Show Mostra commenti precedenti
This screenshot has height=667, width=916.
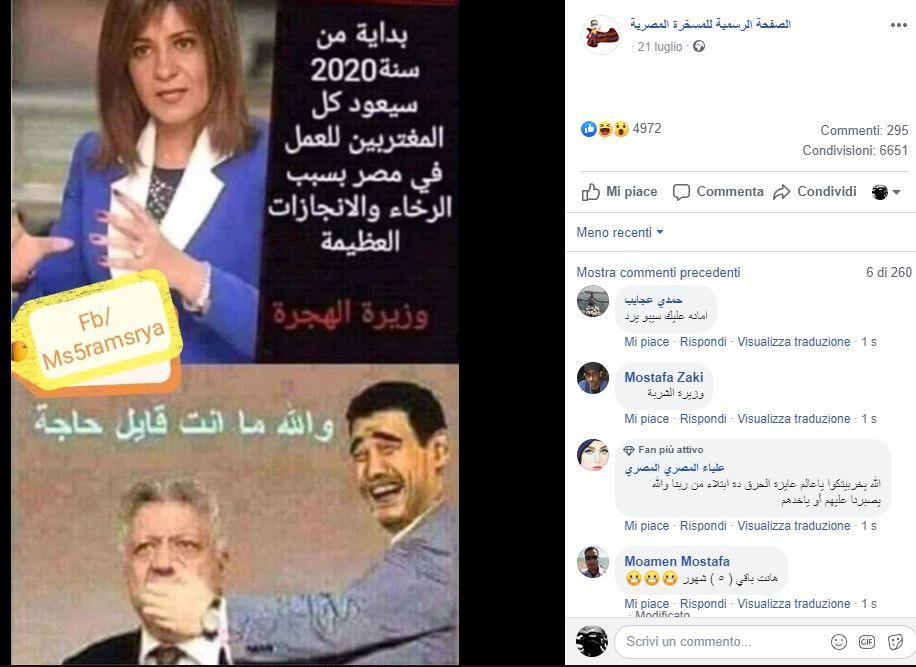point(658,272)
